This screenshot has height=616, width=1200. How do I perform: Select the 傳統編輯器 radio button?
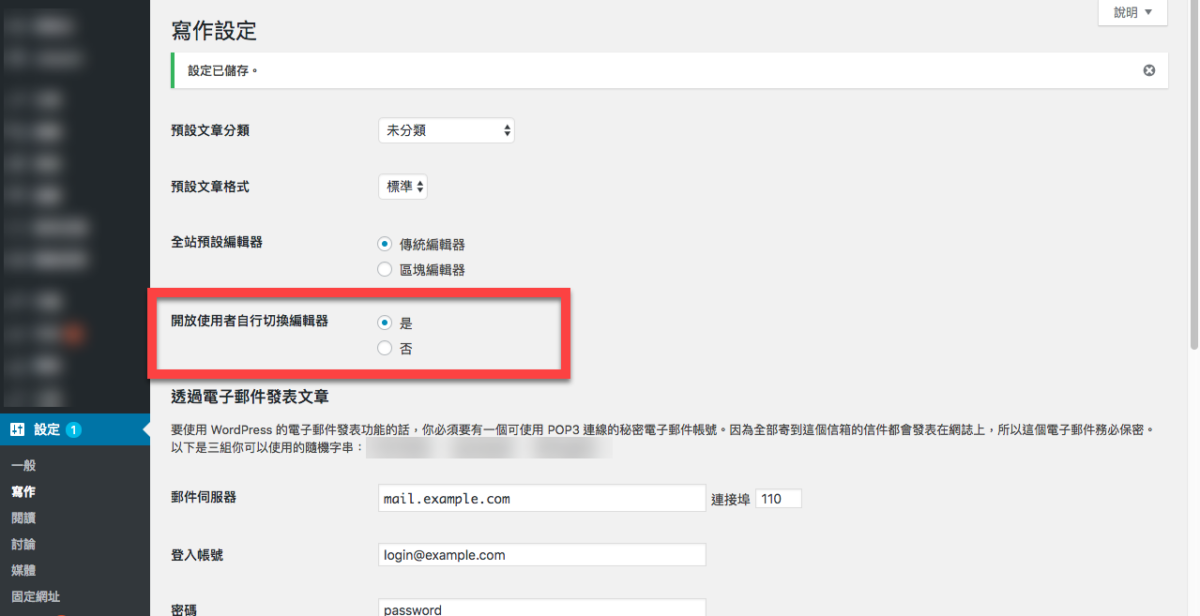(385, 244)
